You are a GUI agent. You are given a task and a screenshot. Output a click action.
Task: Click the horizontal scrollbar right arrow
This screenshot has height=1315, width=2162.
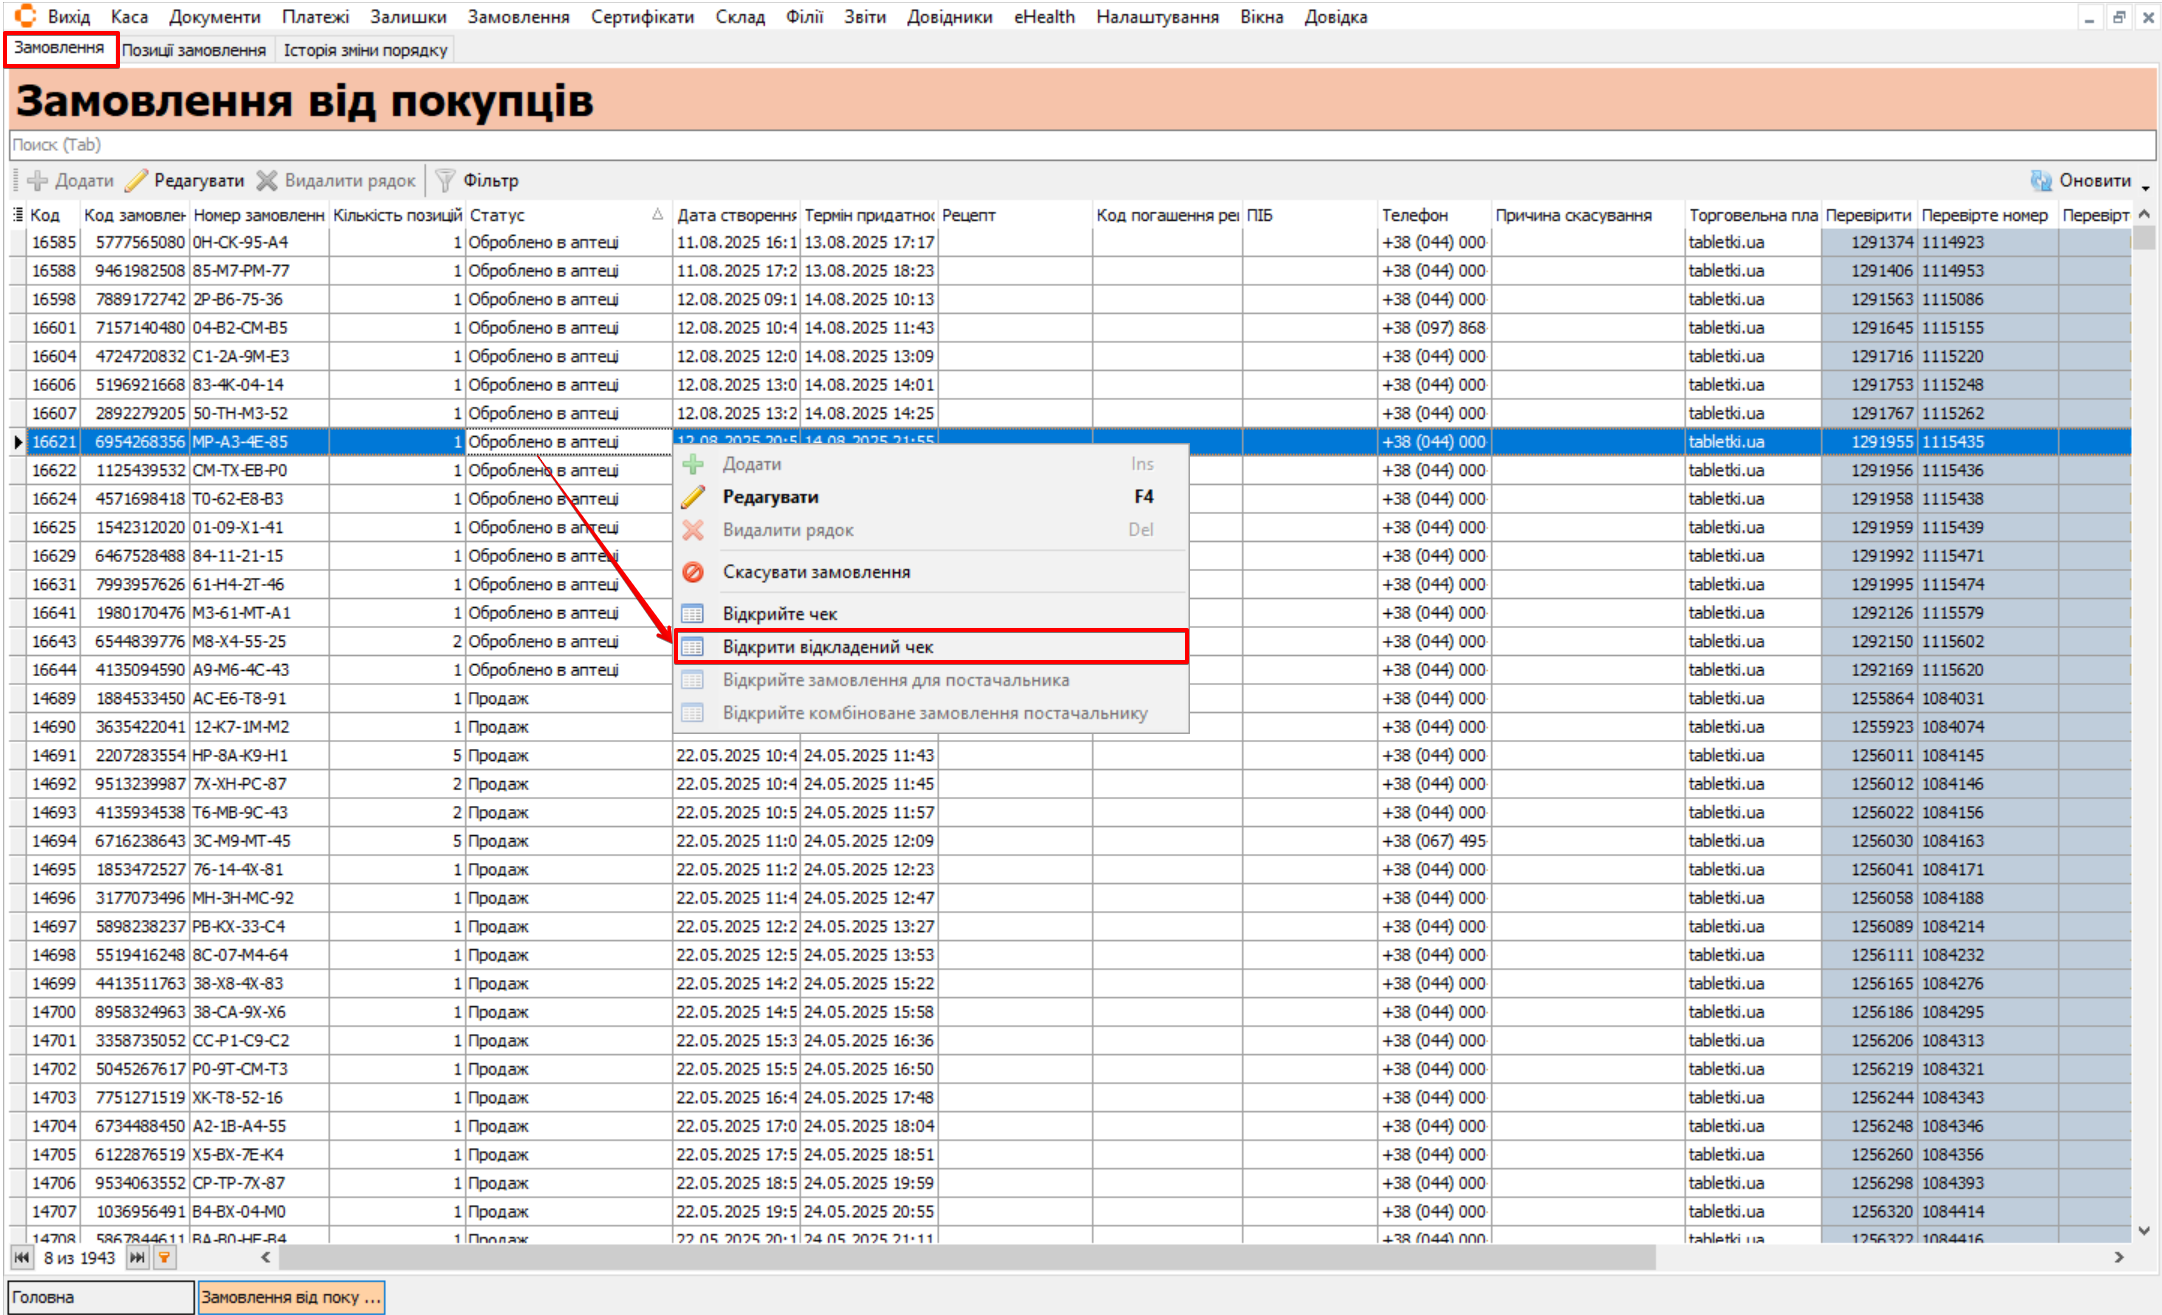(x=2118, y=1257)
